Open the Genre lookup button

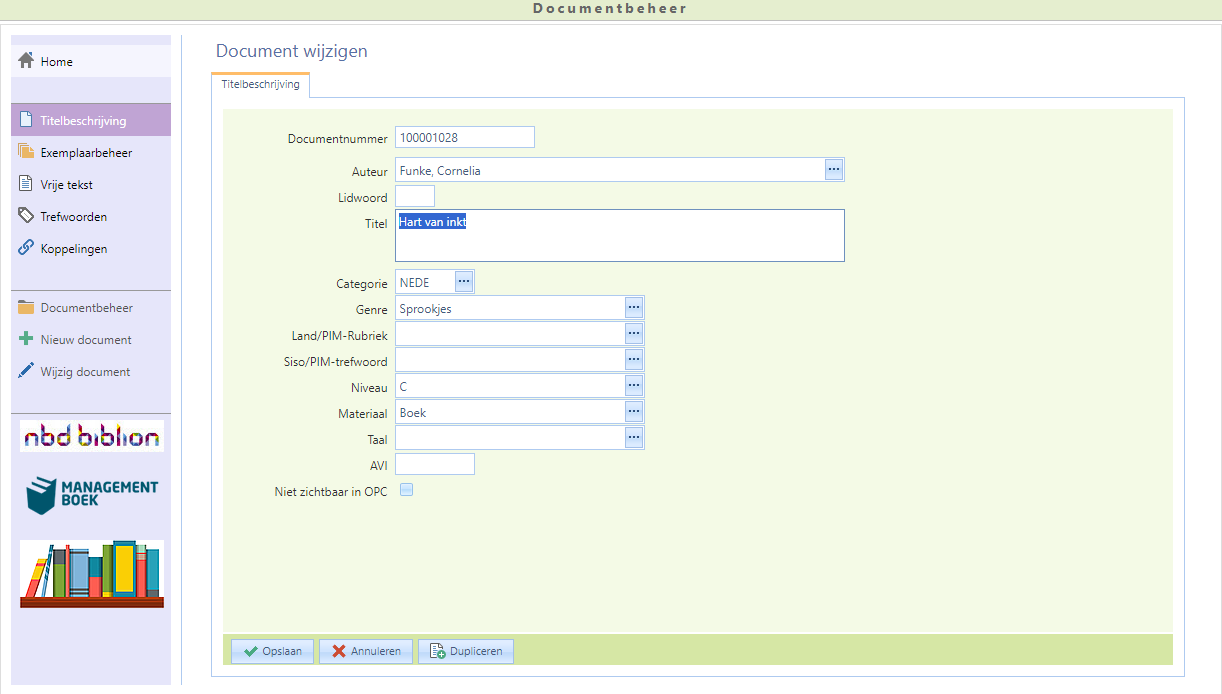tap(634, 308)
